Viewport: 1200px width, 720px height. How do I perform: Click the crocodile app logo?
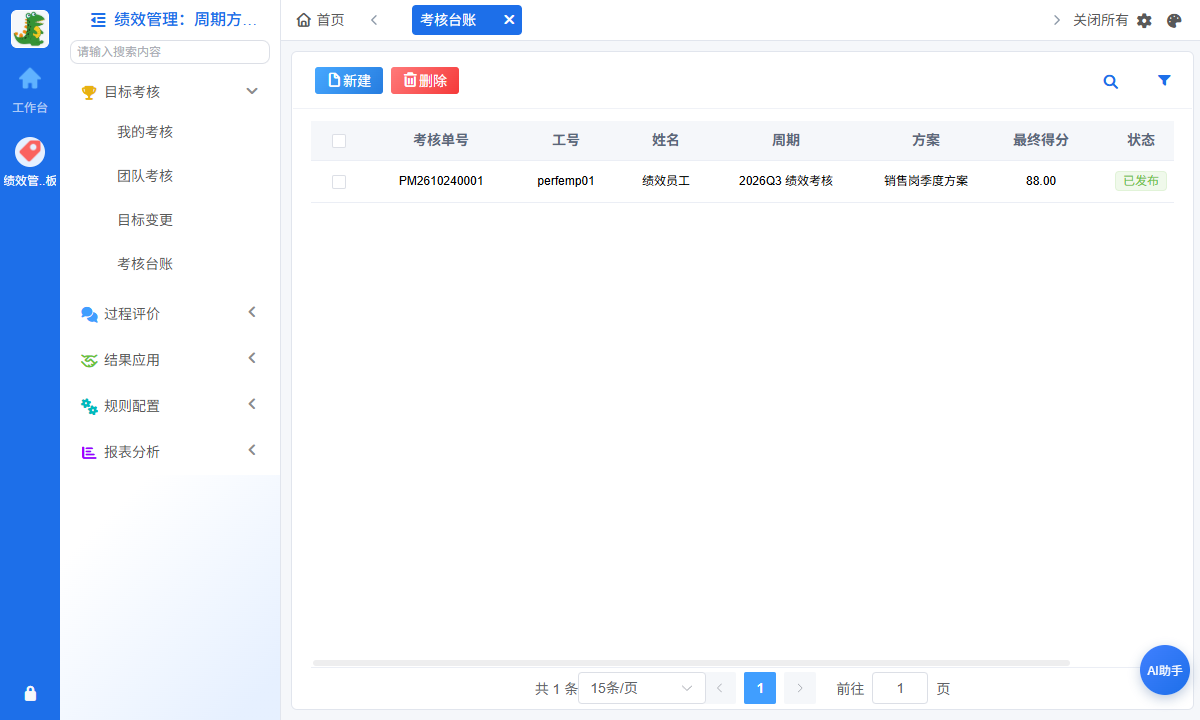click(x=30, y=29)
